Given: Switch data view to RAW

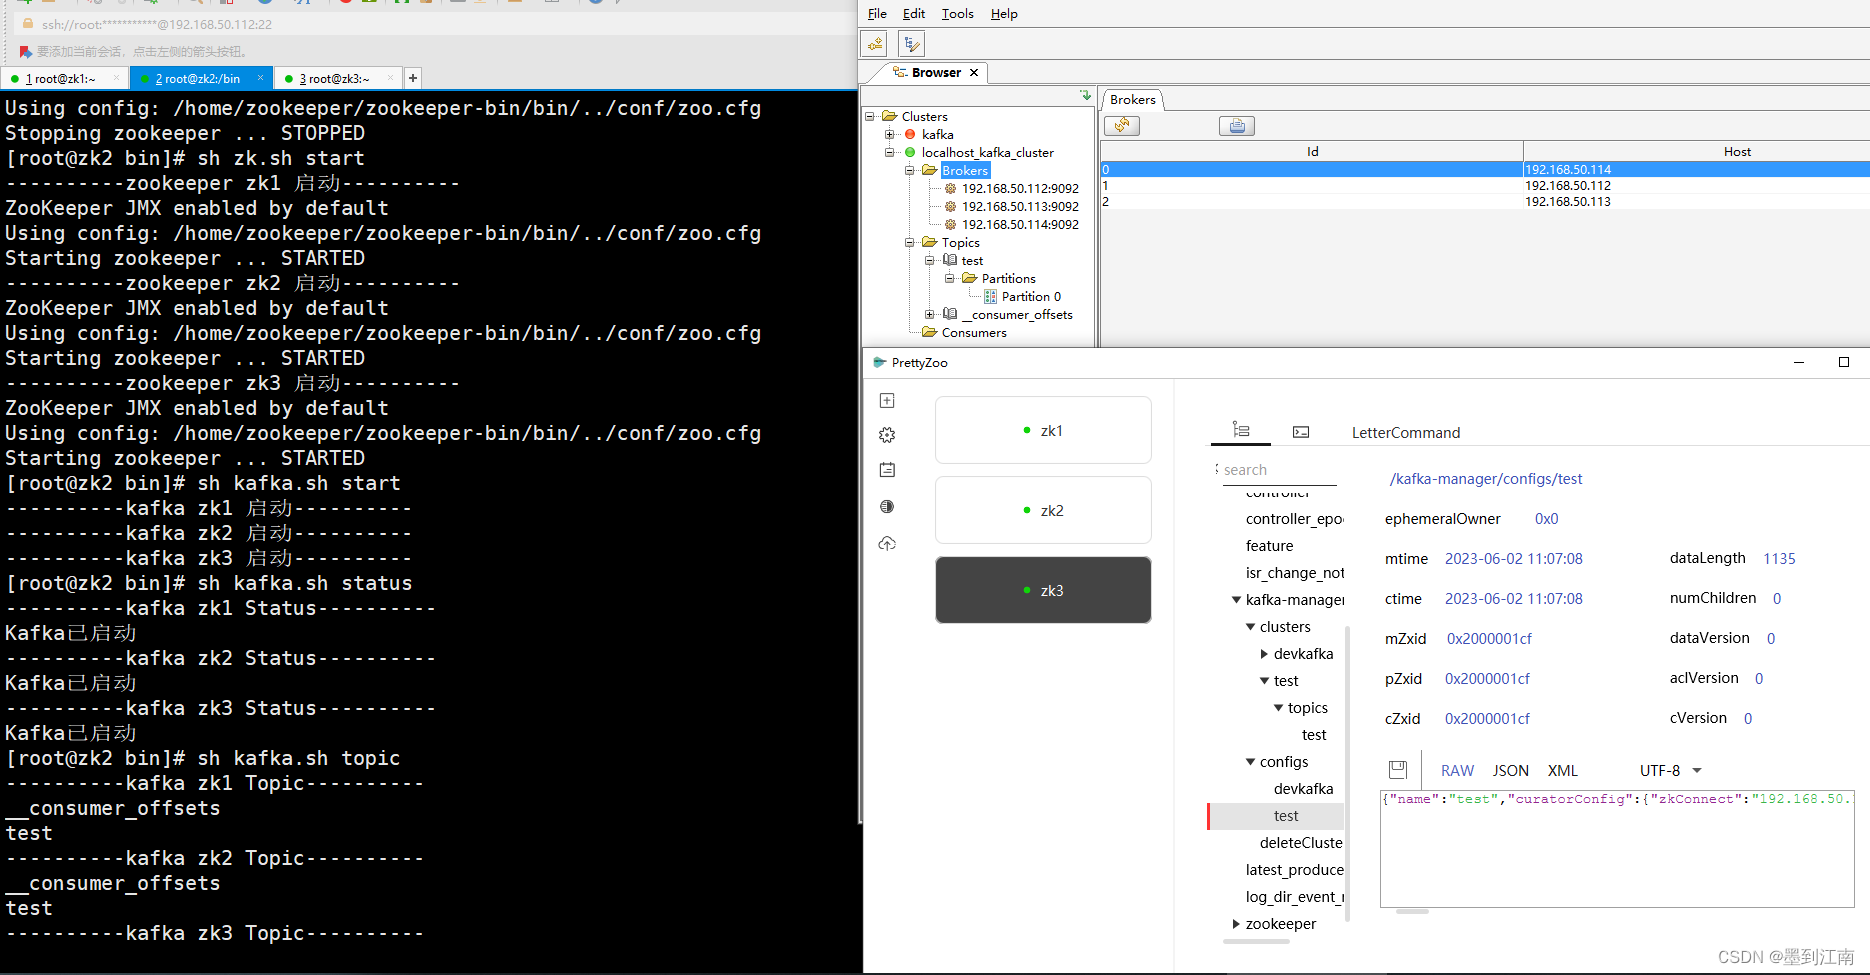Looking at the screenshot, I should 1457,770.
